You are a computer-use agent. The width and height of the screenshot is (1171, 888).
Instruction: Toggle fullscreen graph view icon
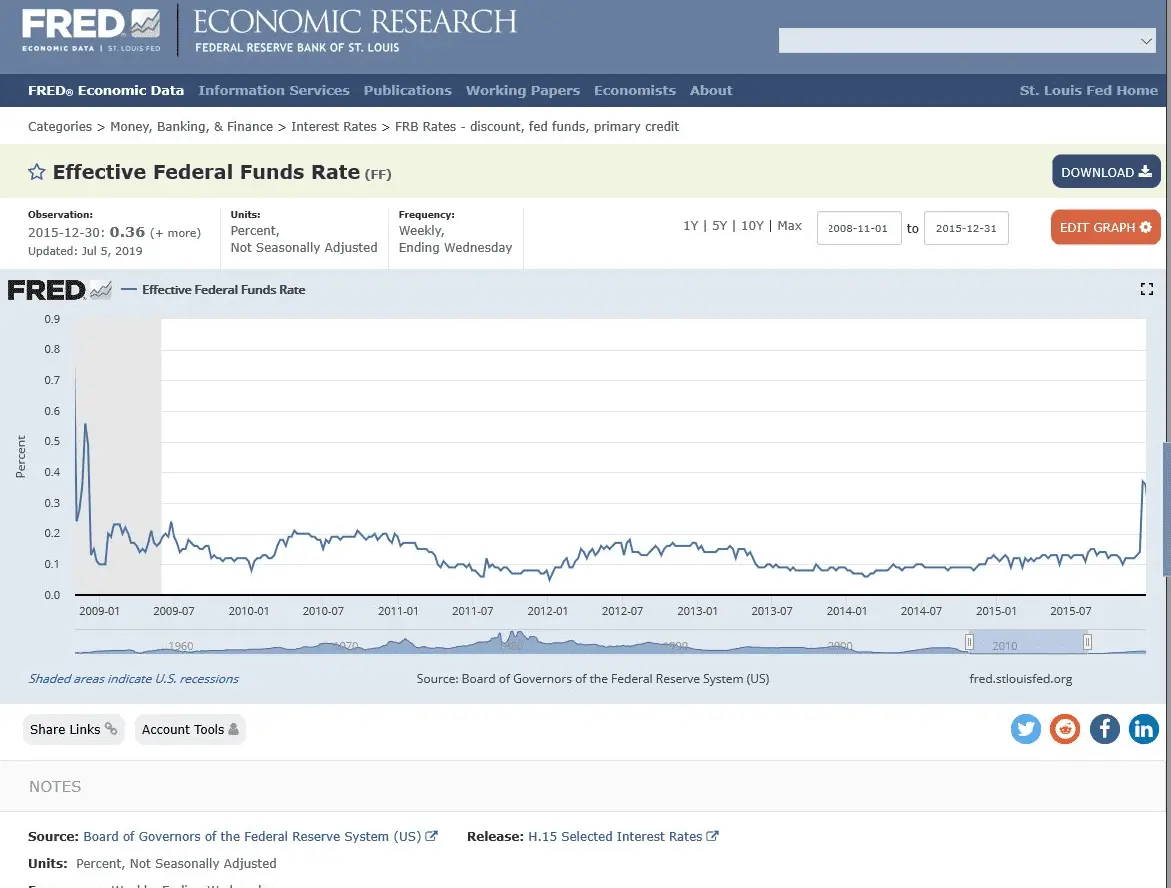click(1147, 289)
